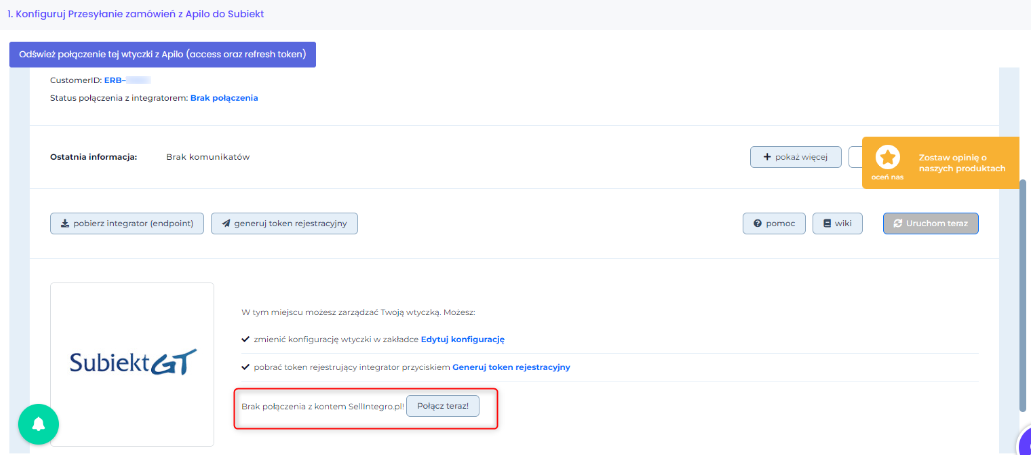1032x455 pixels.
Task: Click 'generuj token rejestracyjny' button
Action: point(284,223)
